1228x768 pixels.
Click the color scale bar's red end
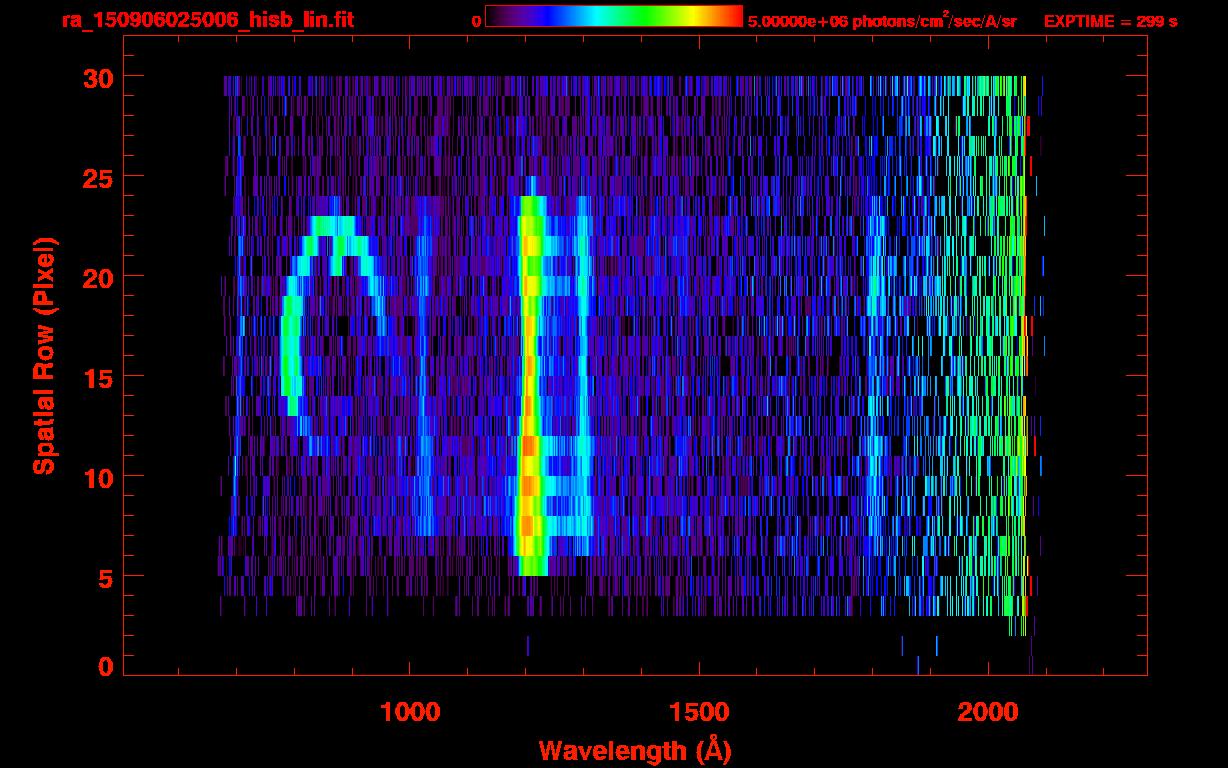pos(731,17)
